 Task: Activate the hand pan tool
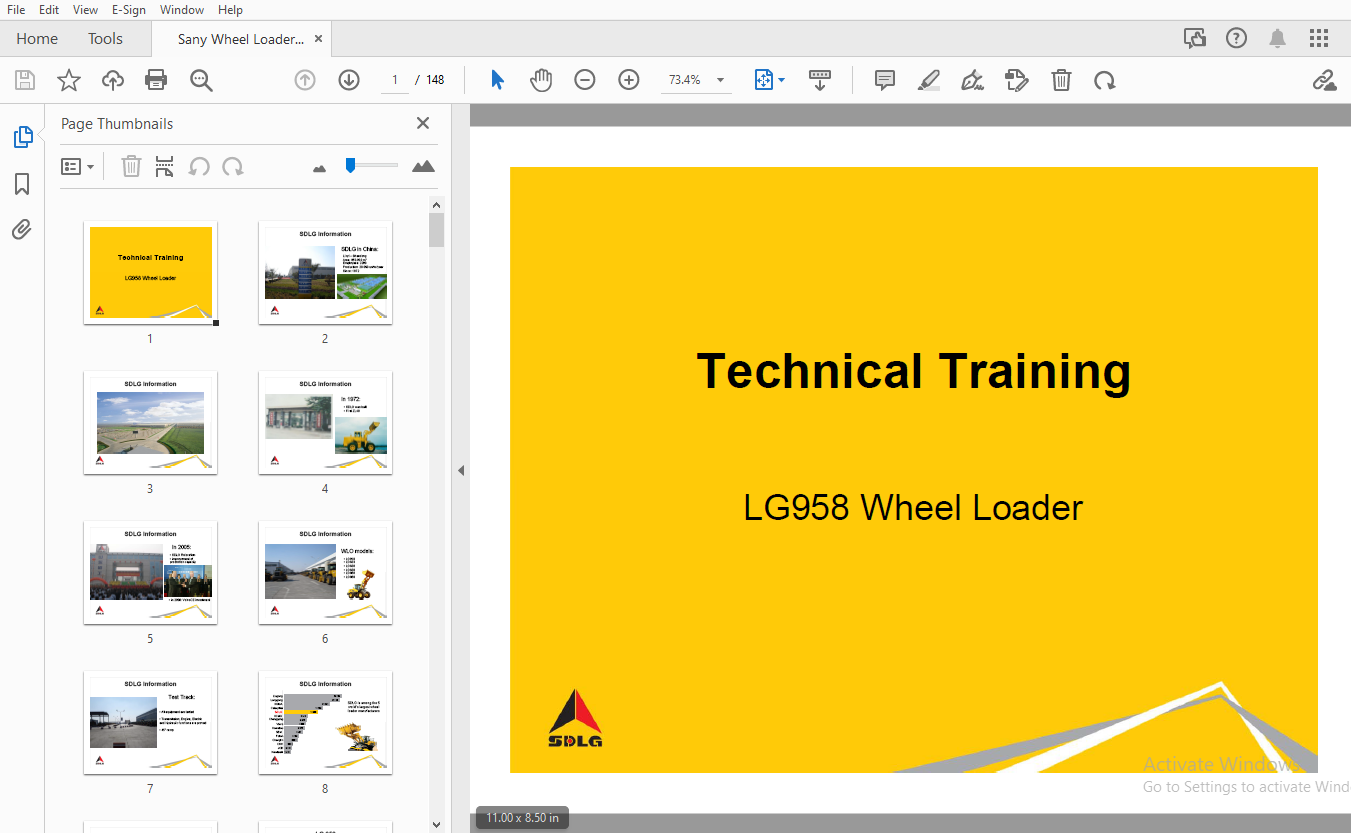point(541,80)
